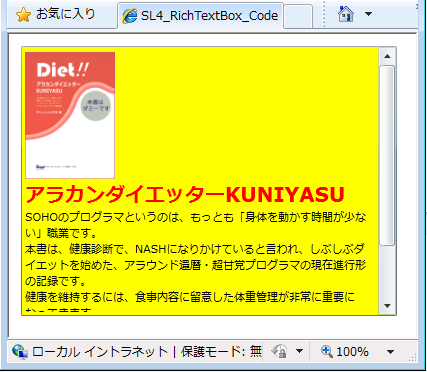Expand the zoom level dropdown arrow
427x372 pixels.
(390, 352)
